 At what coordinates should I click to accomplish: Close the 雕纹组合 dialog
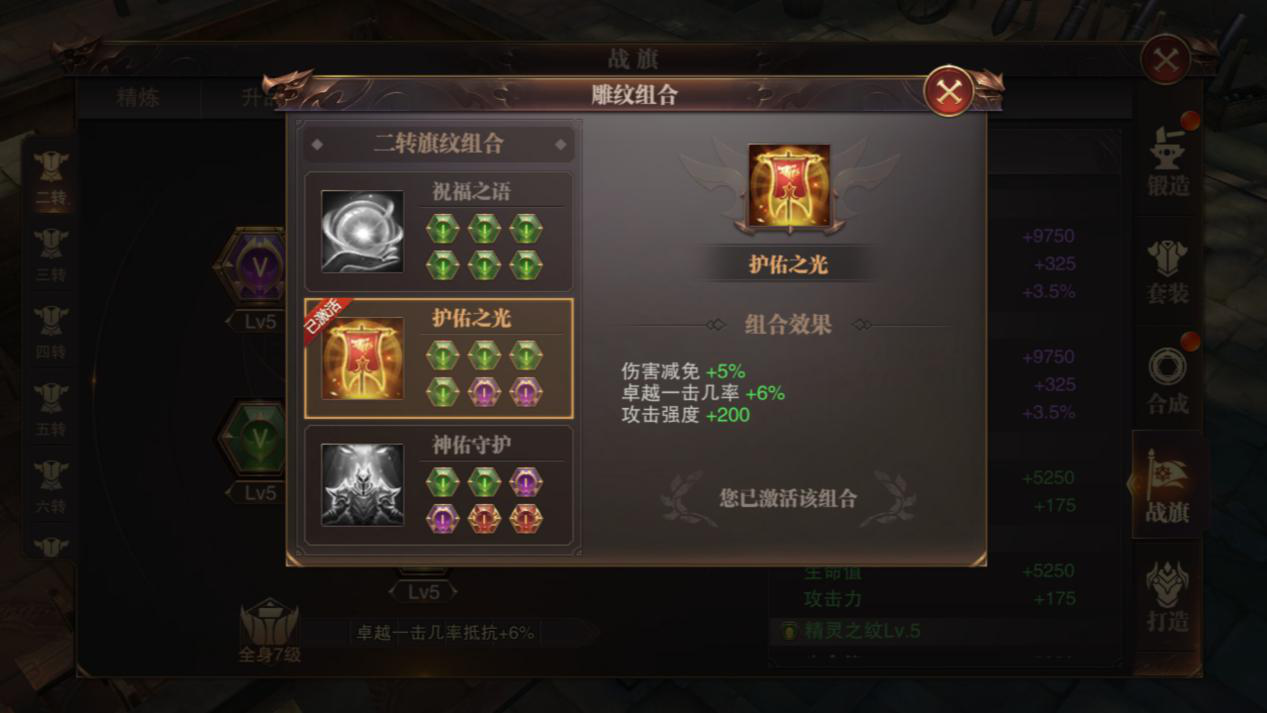click(x=949, y=92)
